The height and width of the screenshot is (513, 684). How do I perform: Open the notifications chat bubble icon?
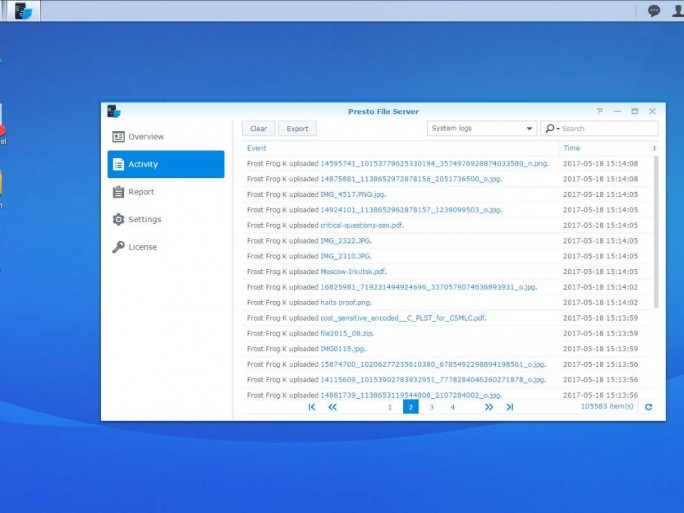click(653, 10)
